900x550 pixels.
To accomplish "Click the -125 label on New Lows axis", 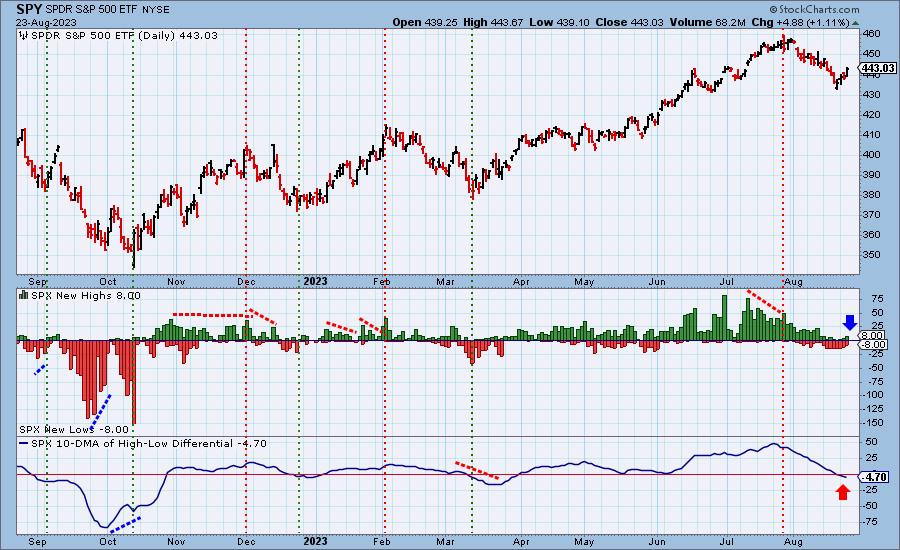I will (x=875, y=409).
